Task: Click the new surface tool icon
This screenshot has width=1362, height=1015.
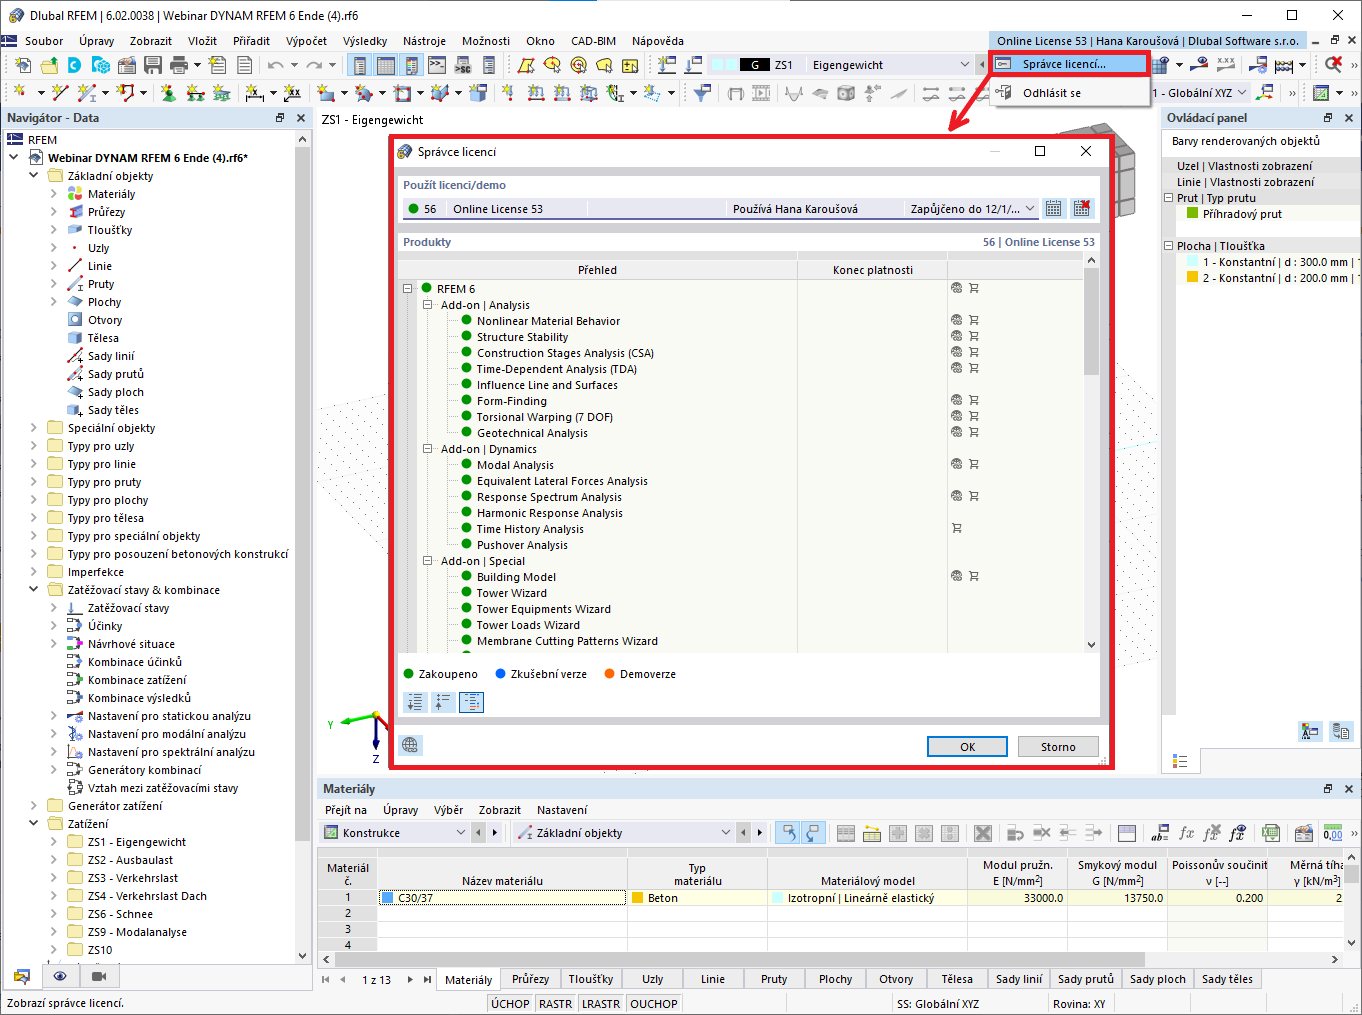Action: coord(326,93)
